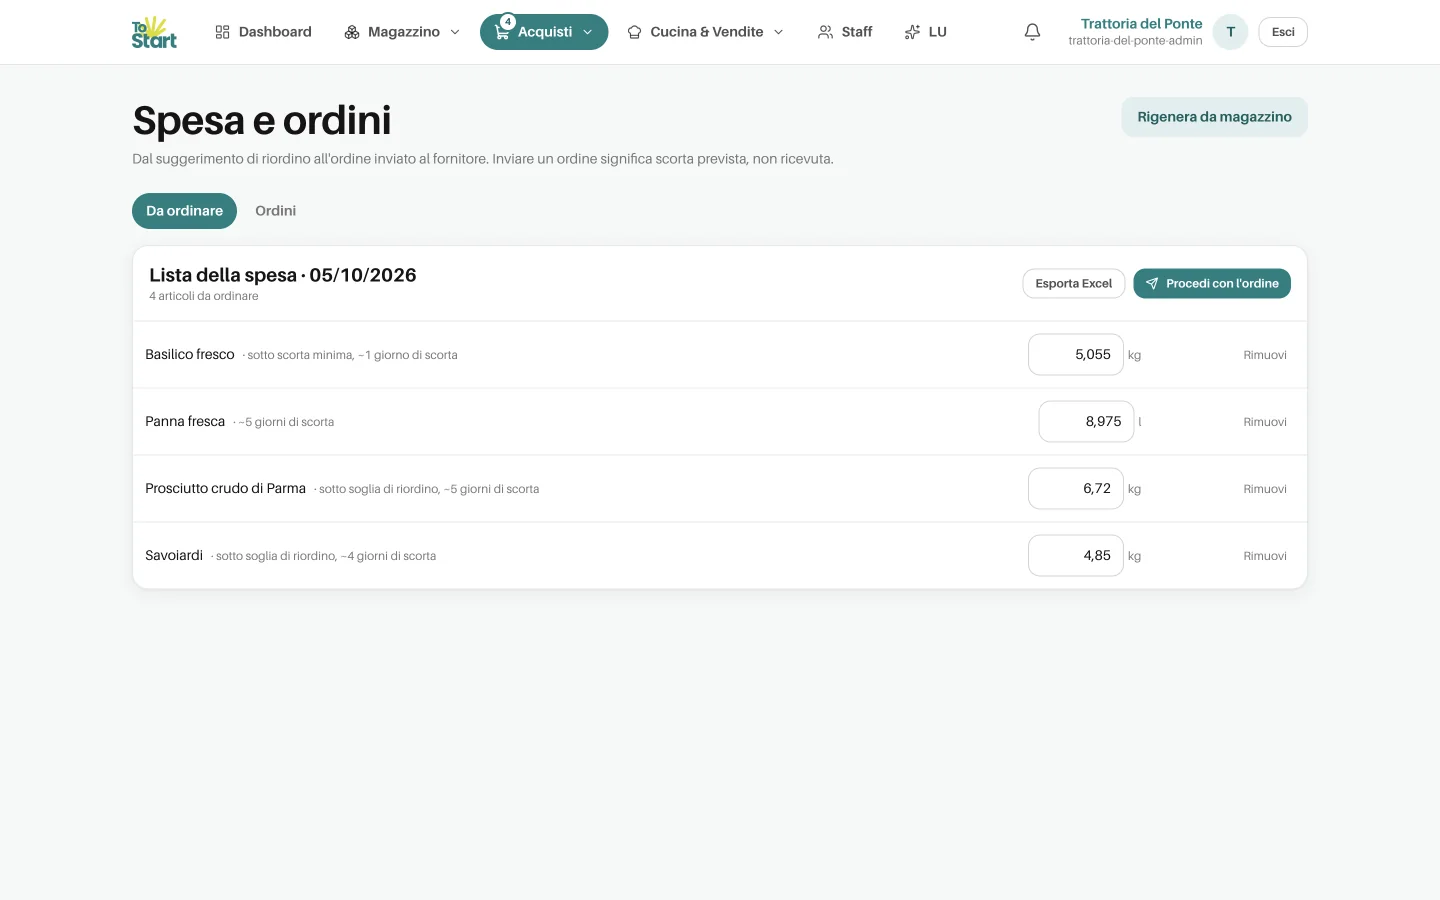Click Rigenera da magazzino button

[x=1214, y=117]
